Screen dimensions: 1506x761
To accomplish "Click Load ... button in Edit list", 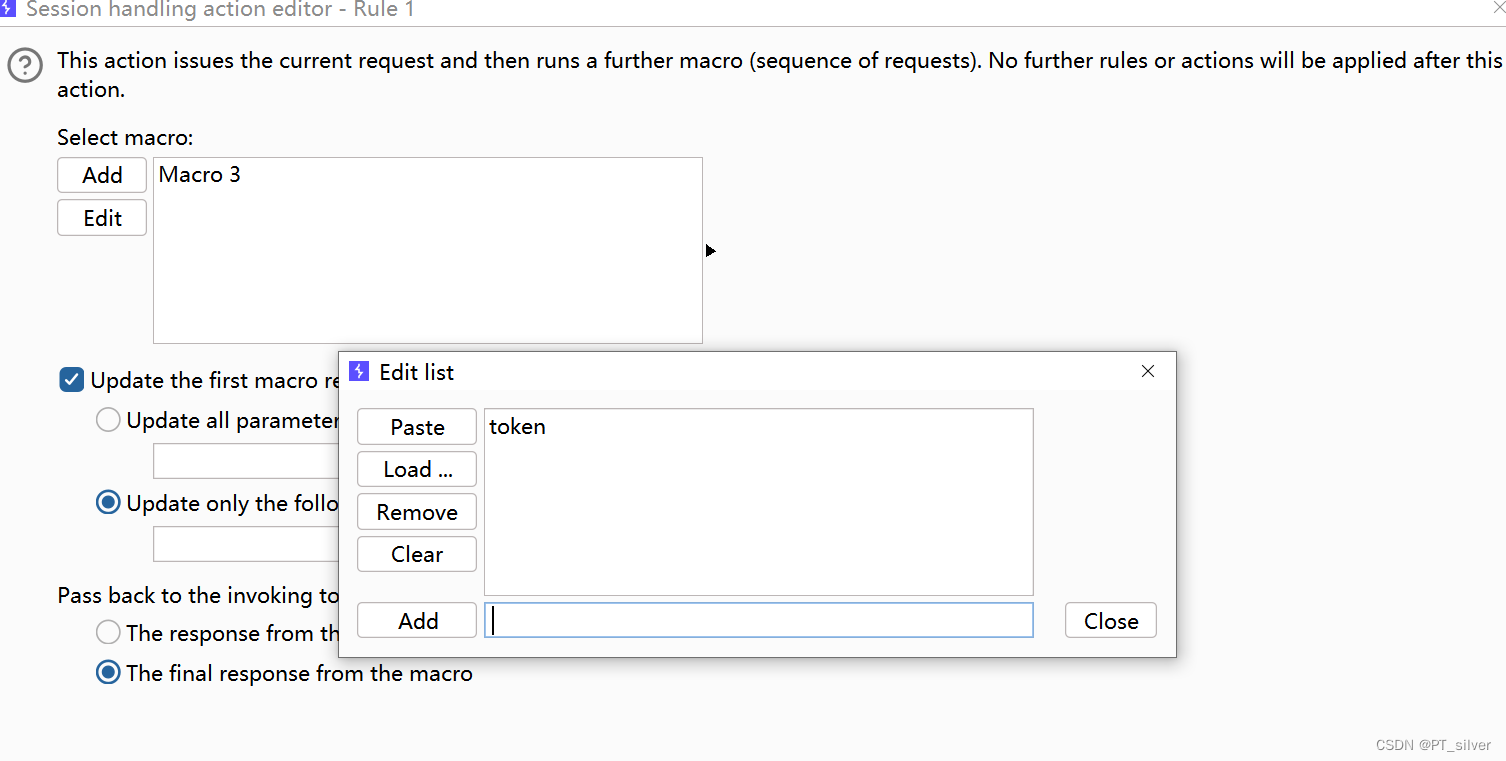I will click(417, 469).
